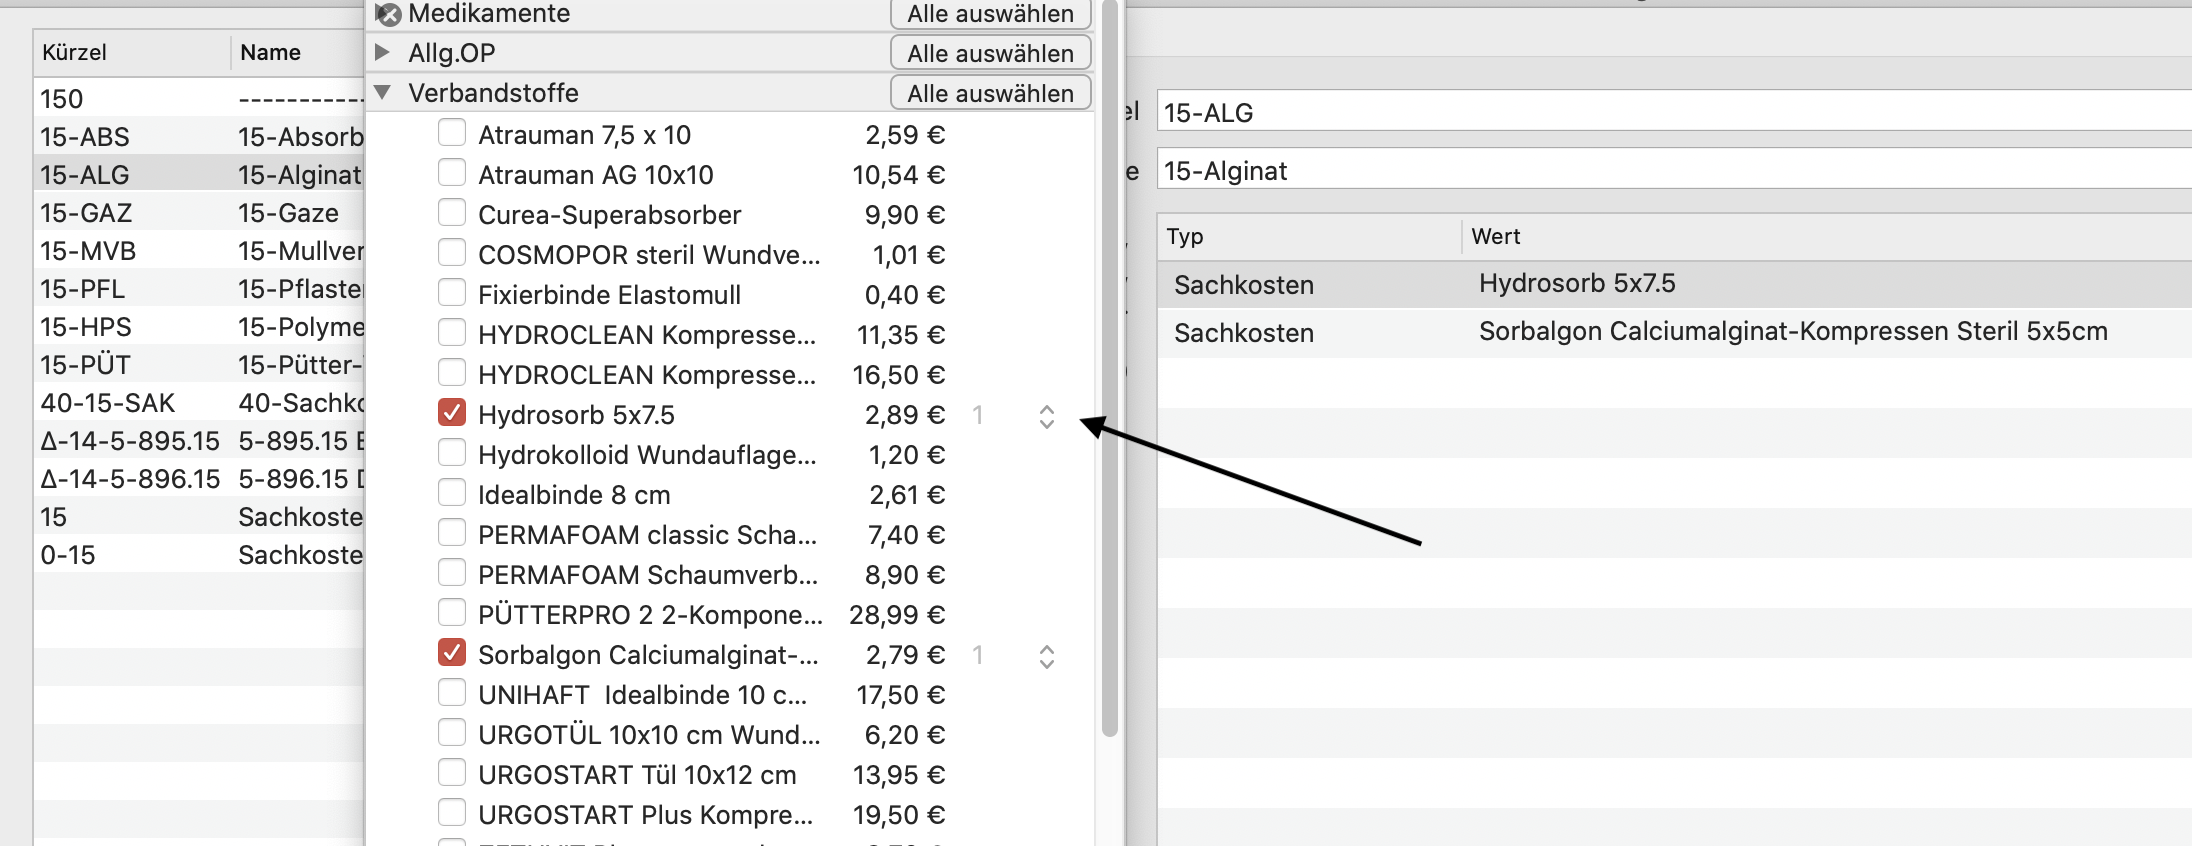Check URGOSTART Plus Kompresse
This screenshot has width=2192, height=846.
point(452,813)
